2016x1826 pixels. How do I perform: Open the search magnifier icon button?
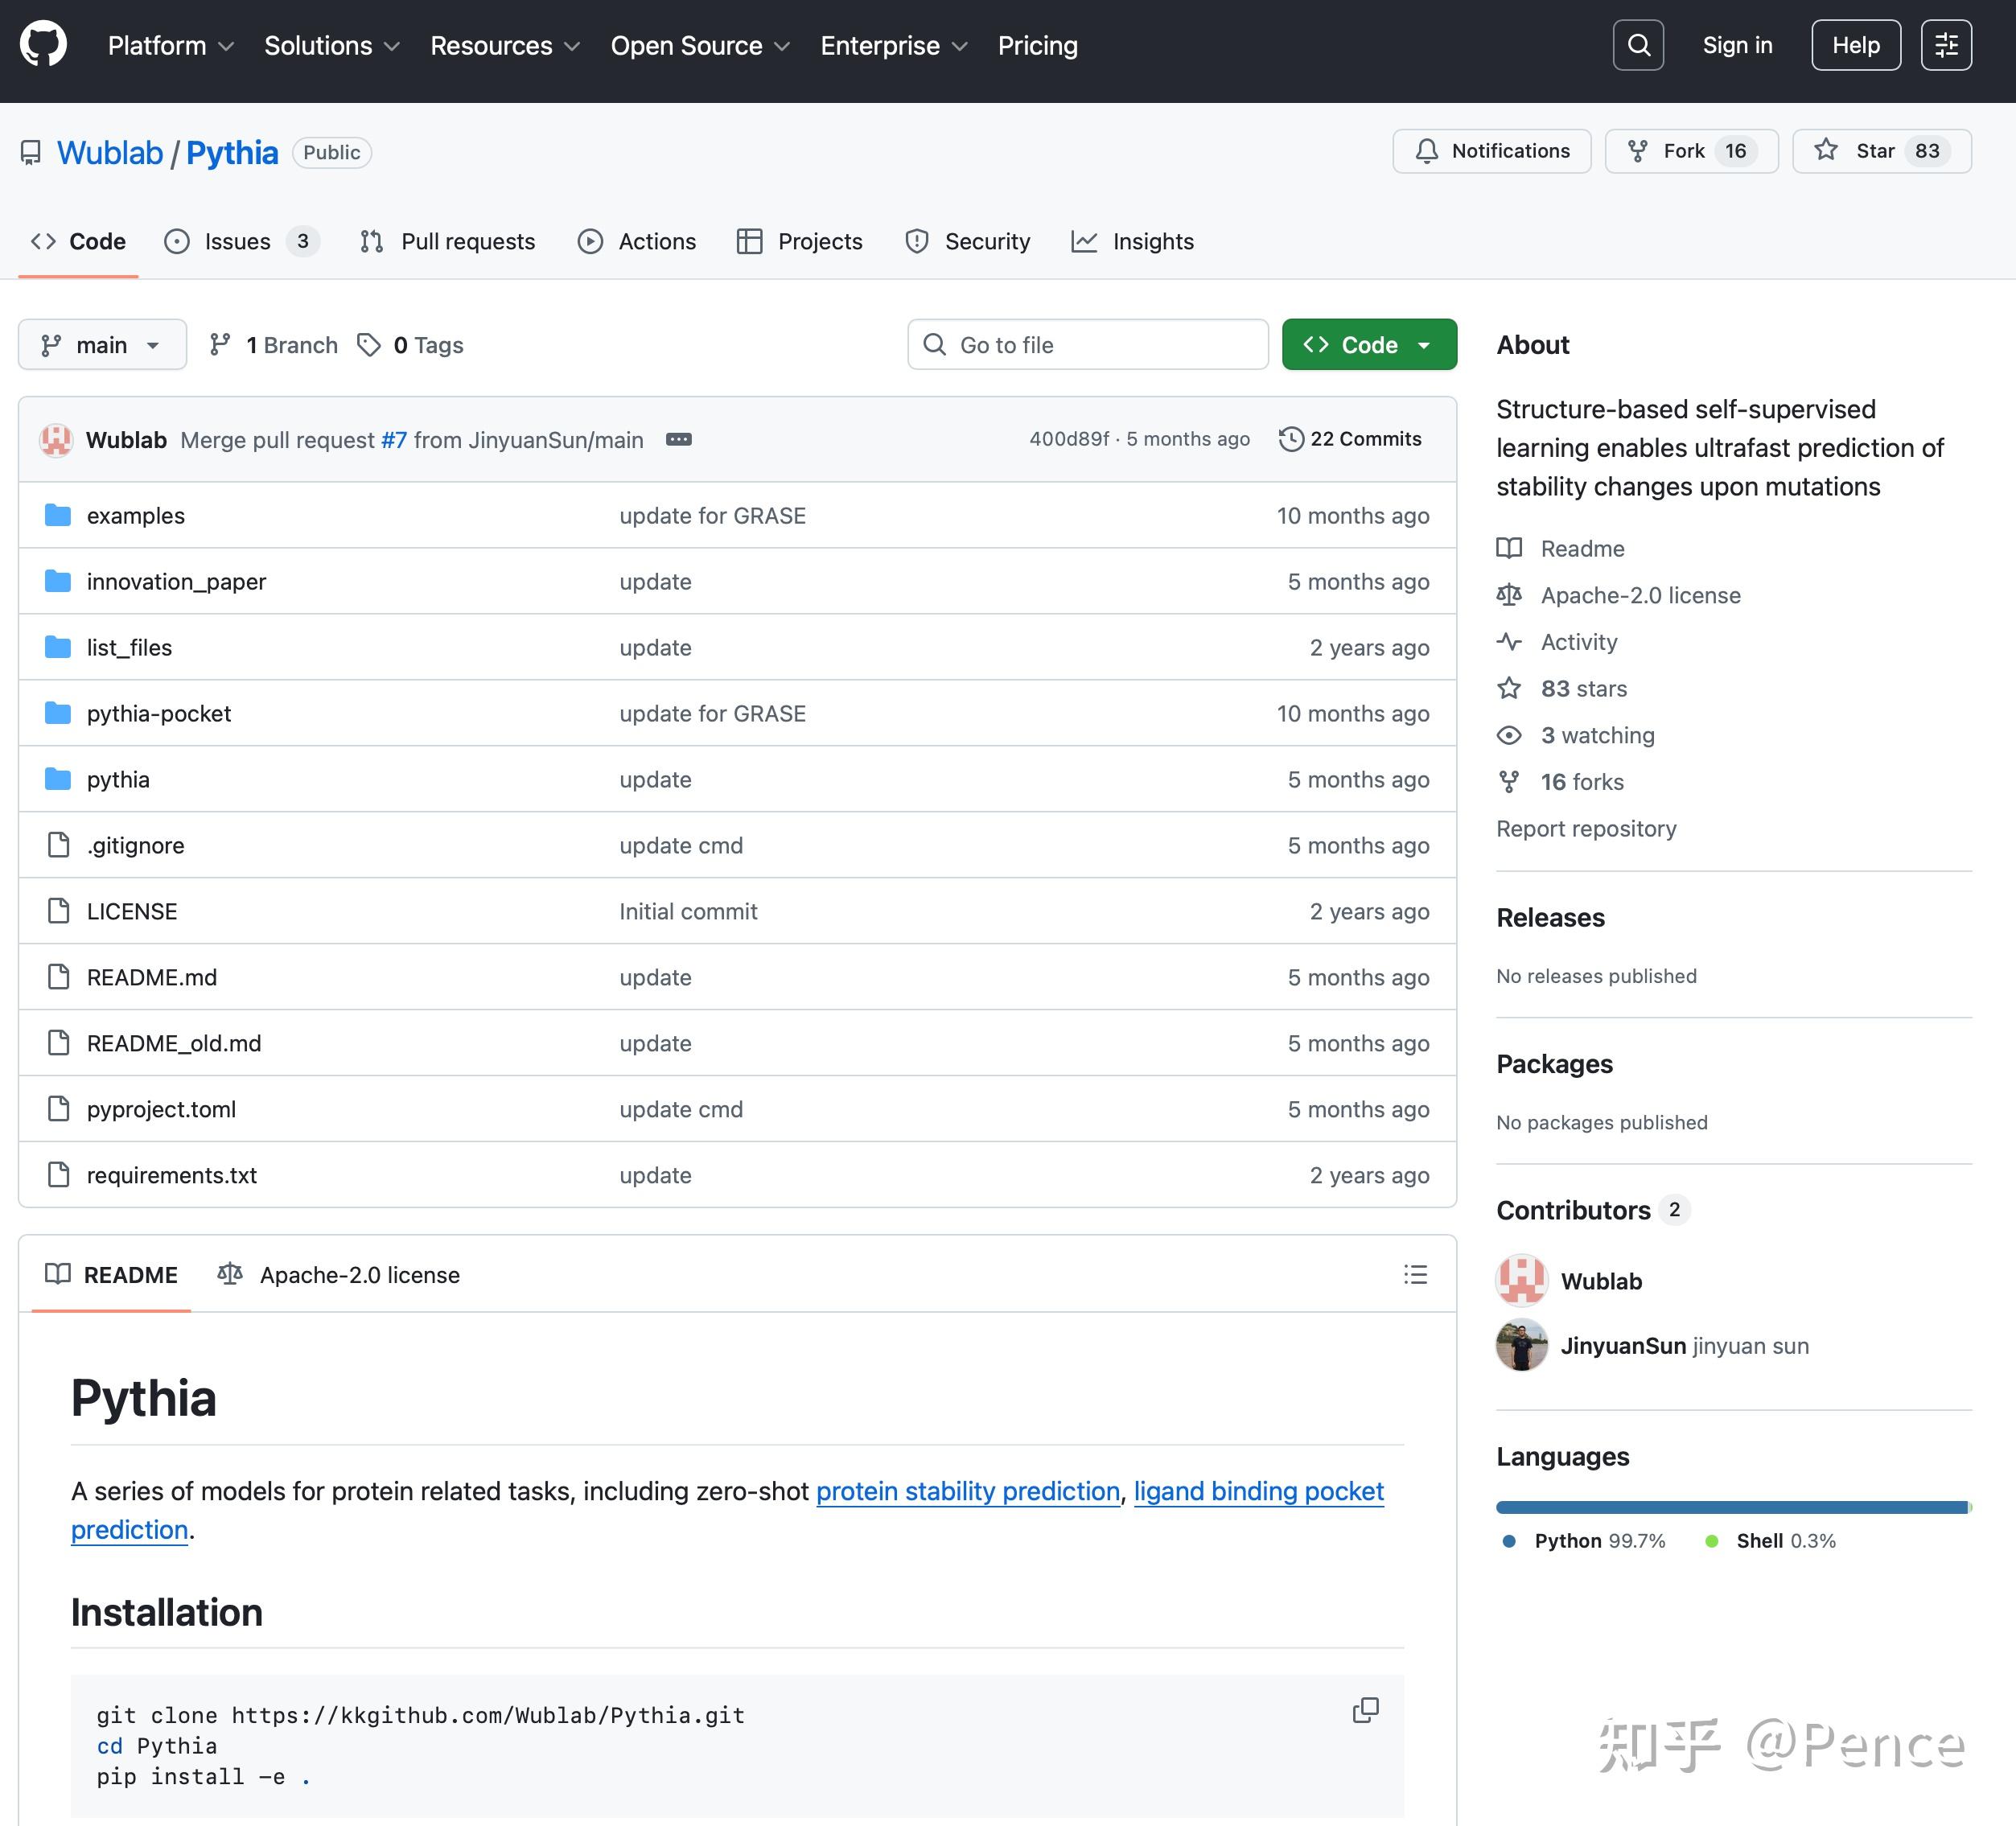pyautogui.click(x=1638, y=45)
